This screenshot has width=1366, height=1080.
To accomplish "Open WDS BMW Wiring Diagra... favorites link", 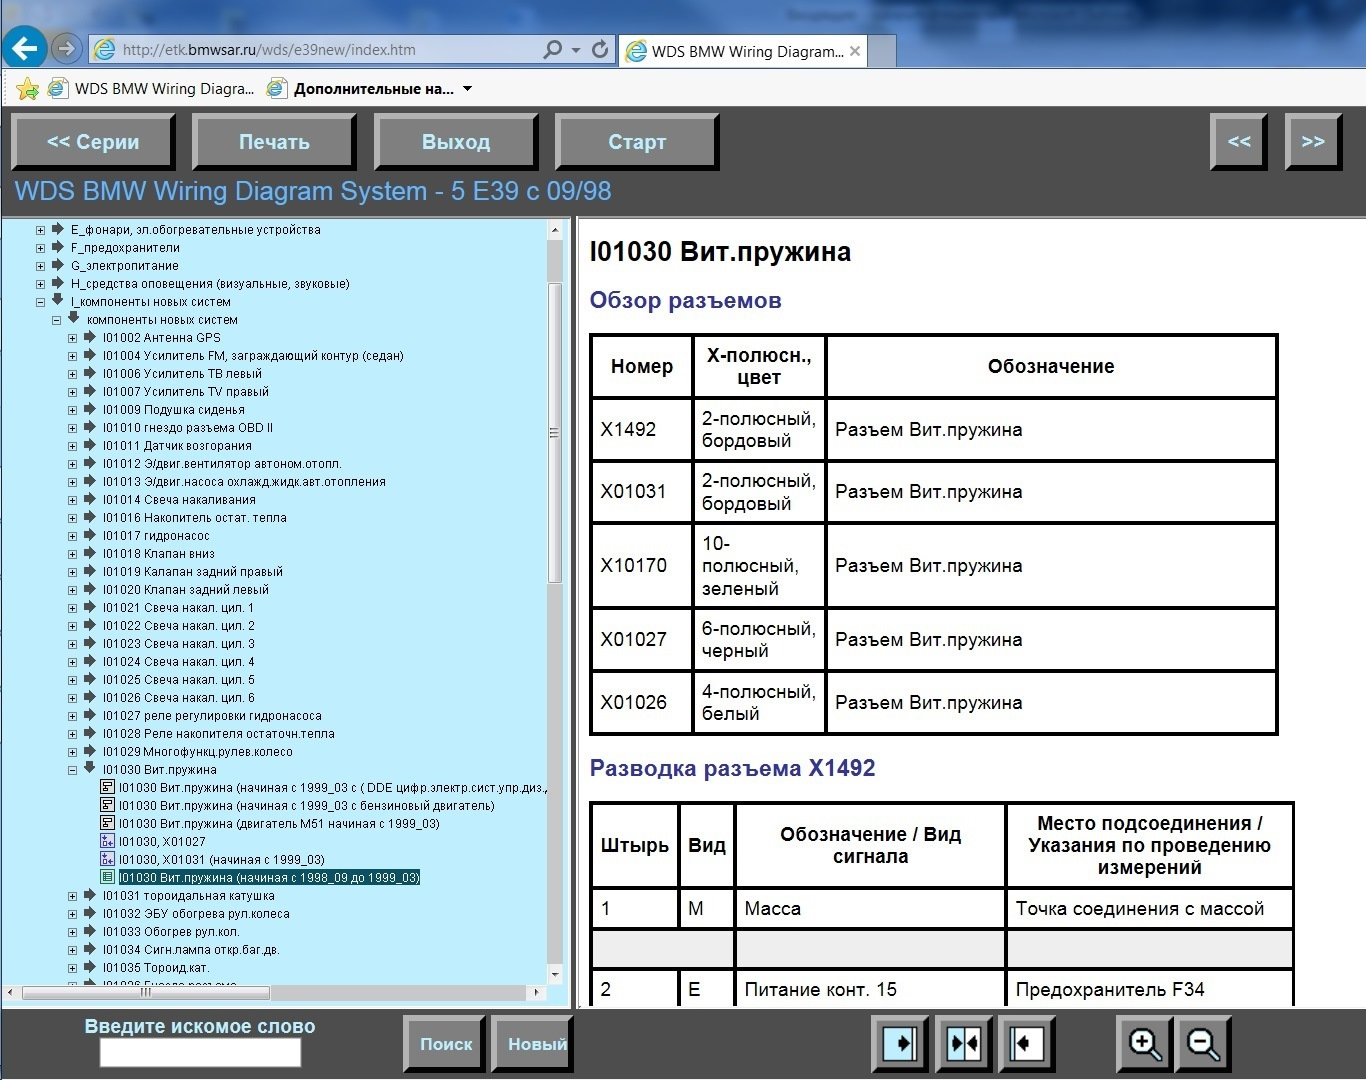I will click(x=152, y=89).
